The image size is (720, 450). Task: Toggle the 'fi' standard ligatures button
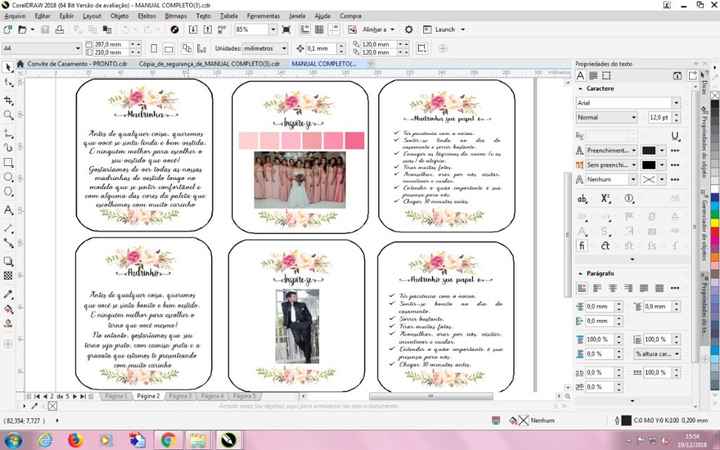(582, 246)
